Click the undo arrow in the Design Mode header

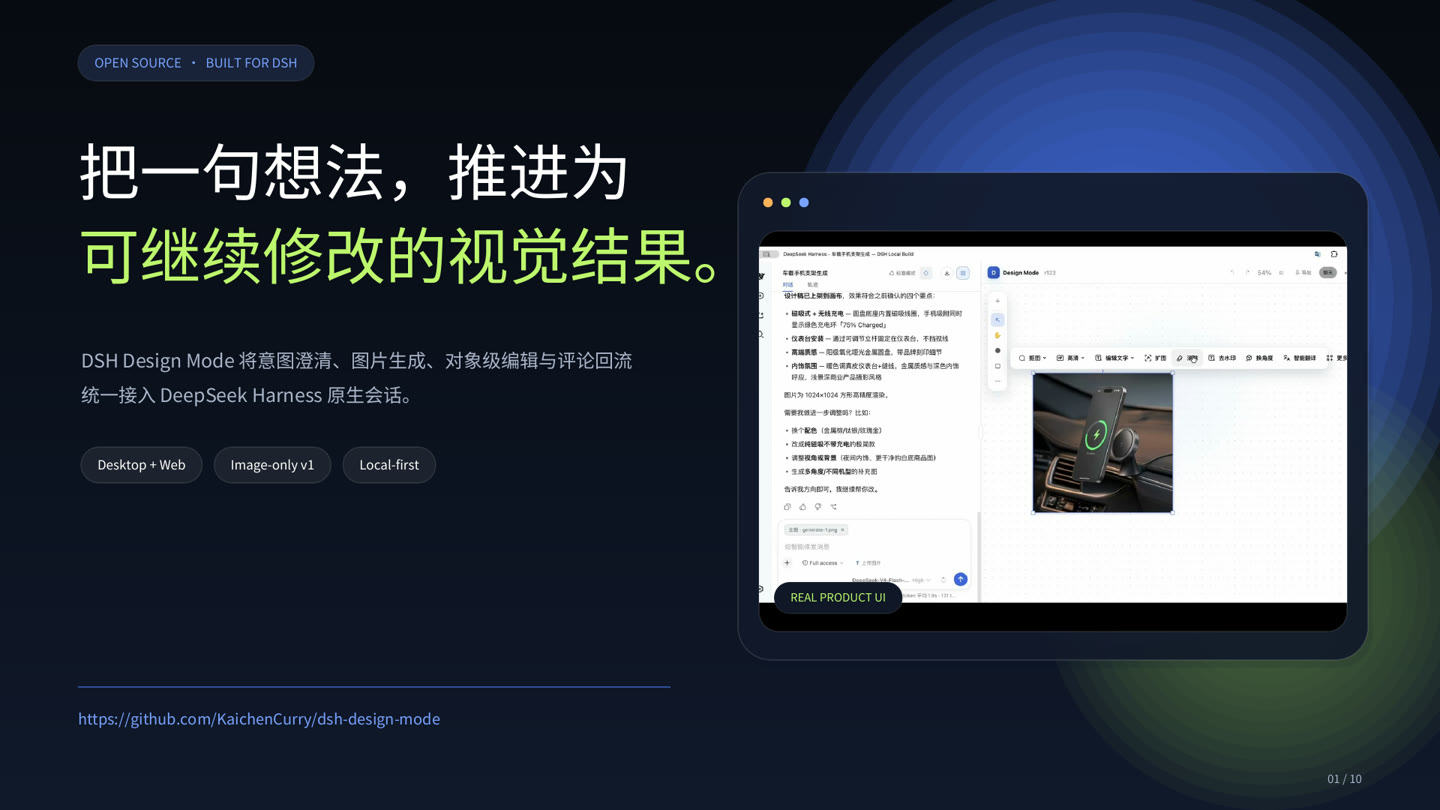[1232, 273]
